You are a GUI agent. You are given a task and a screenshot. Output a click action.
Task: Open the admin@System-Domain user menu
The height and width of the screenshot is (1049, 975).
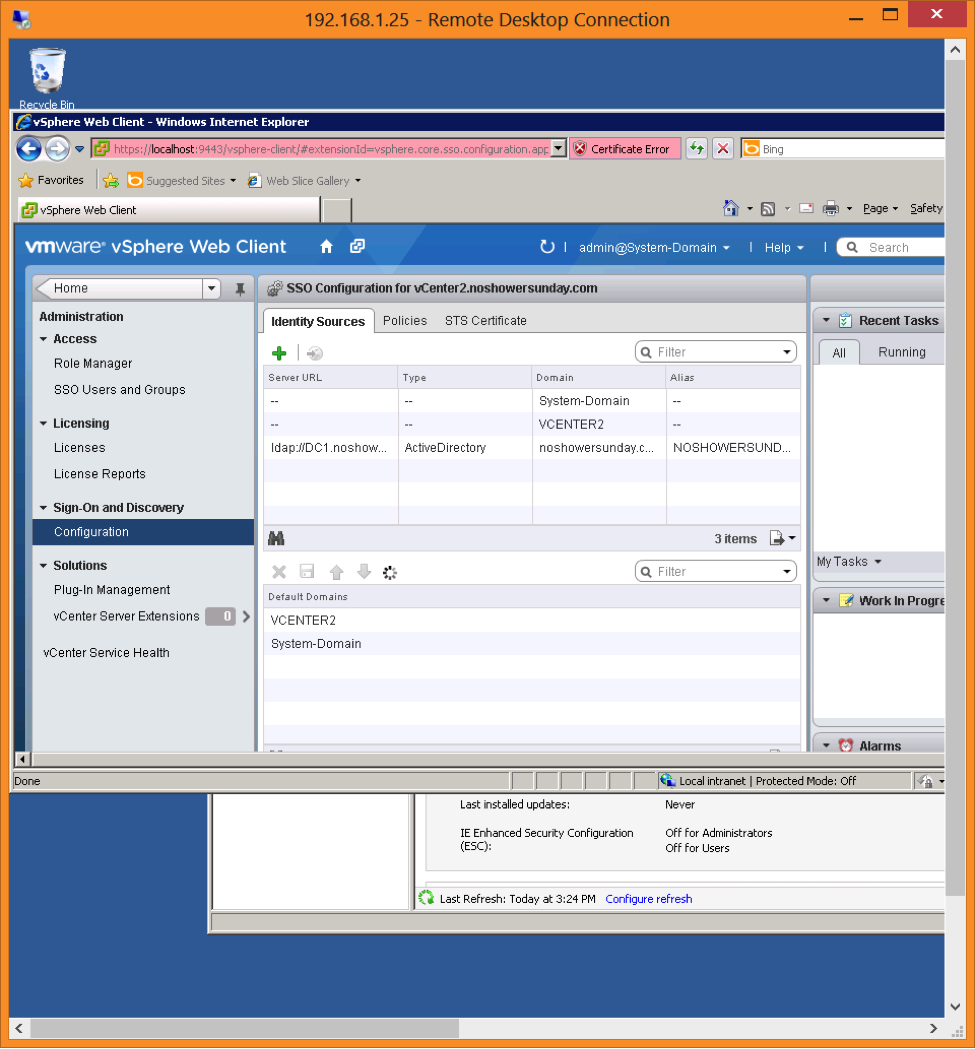654,248
